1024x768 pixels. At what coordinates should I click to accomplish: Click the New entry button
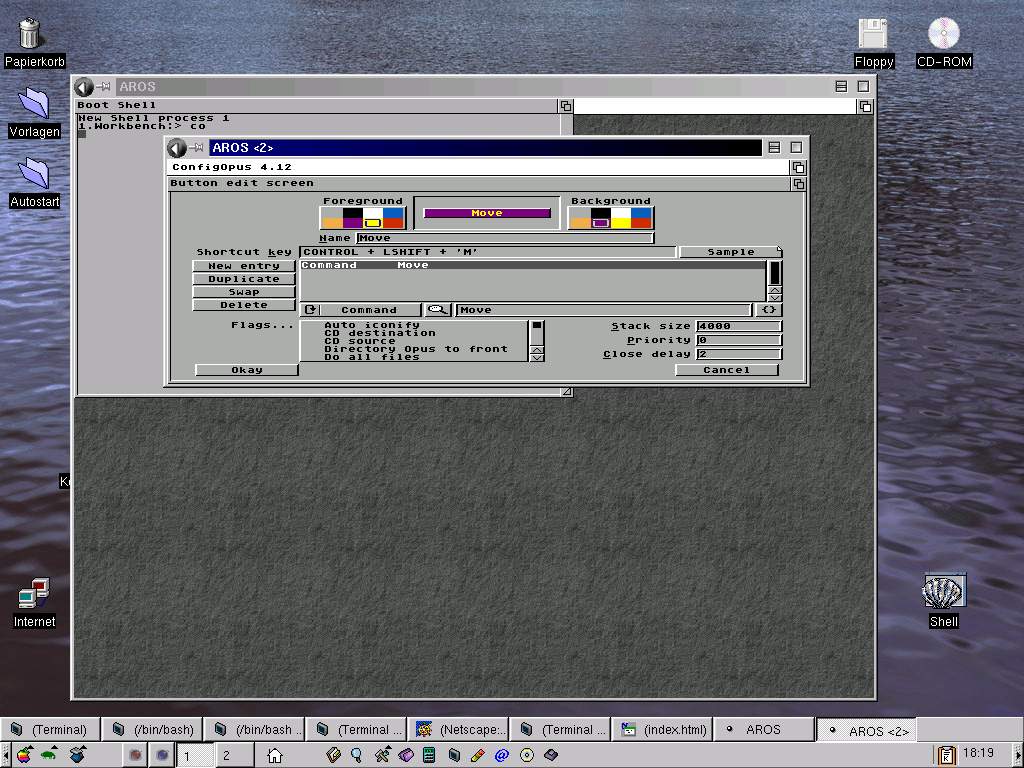(x=243, y=266)
